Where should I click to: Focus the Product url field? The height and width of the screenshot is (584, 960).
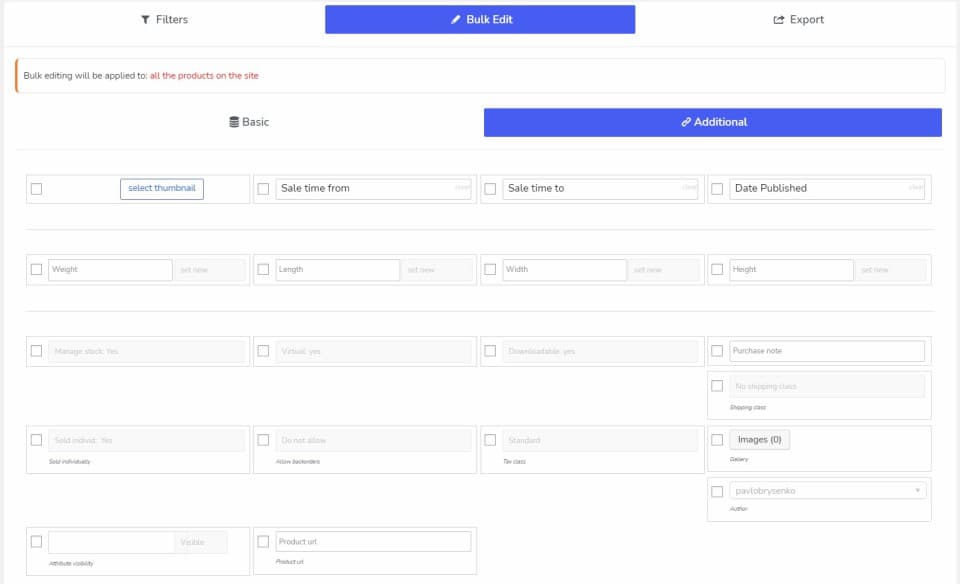tap(373, 542)
